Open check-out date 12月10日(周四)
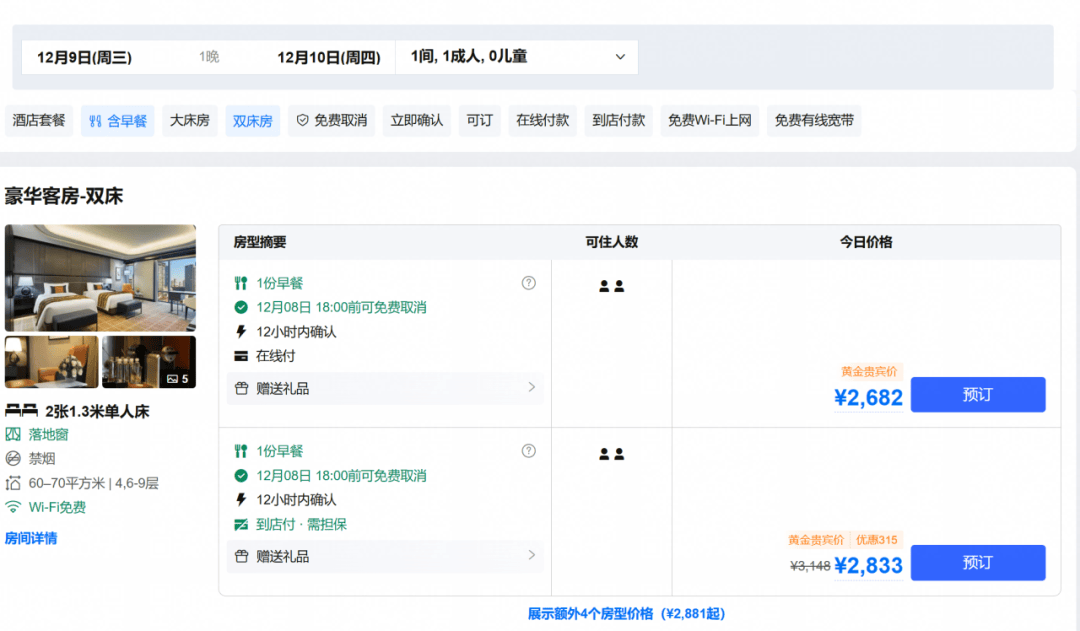This screenshot has height=631, width=1080. pos(329,57)
